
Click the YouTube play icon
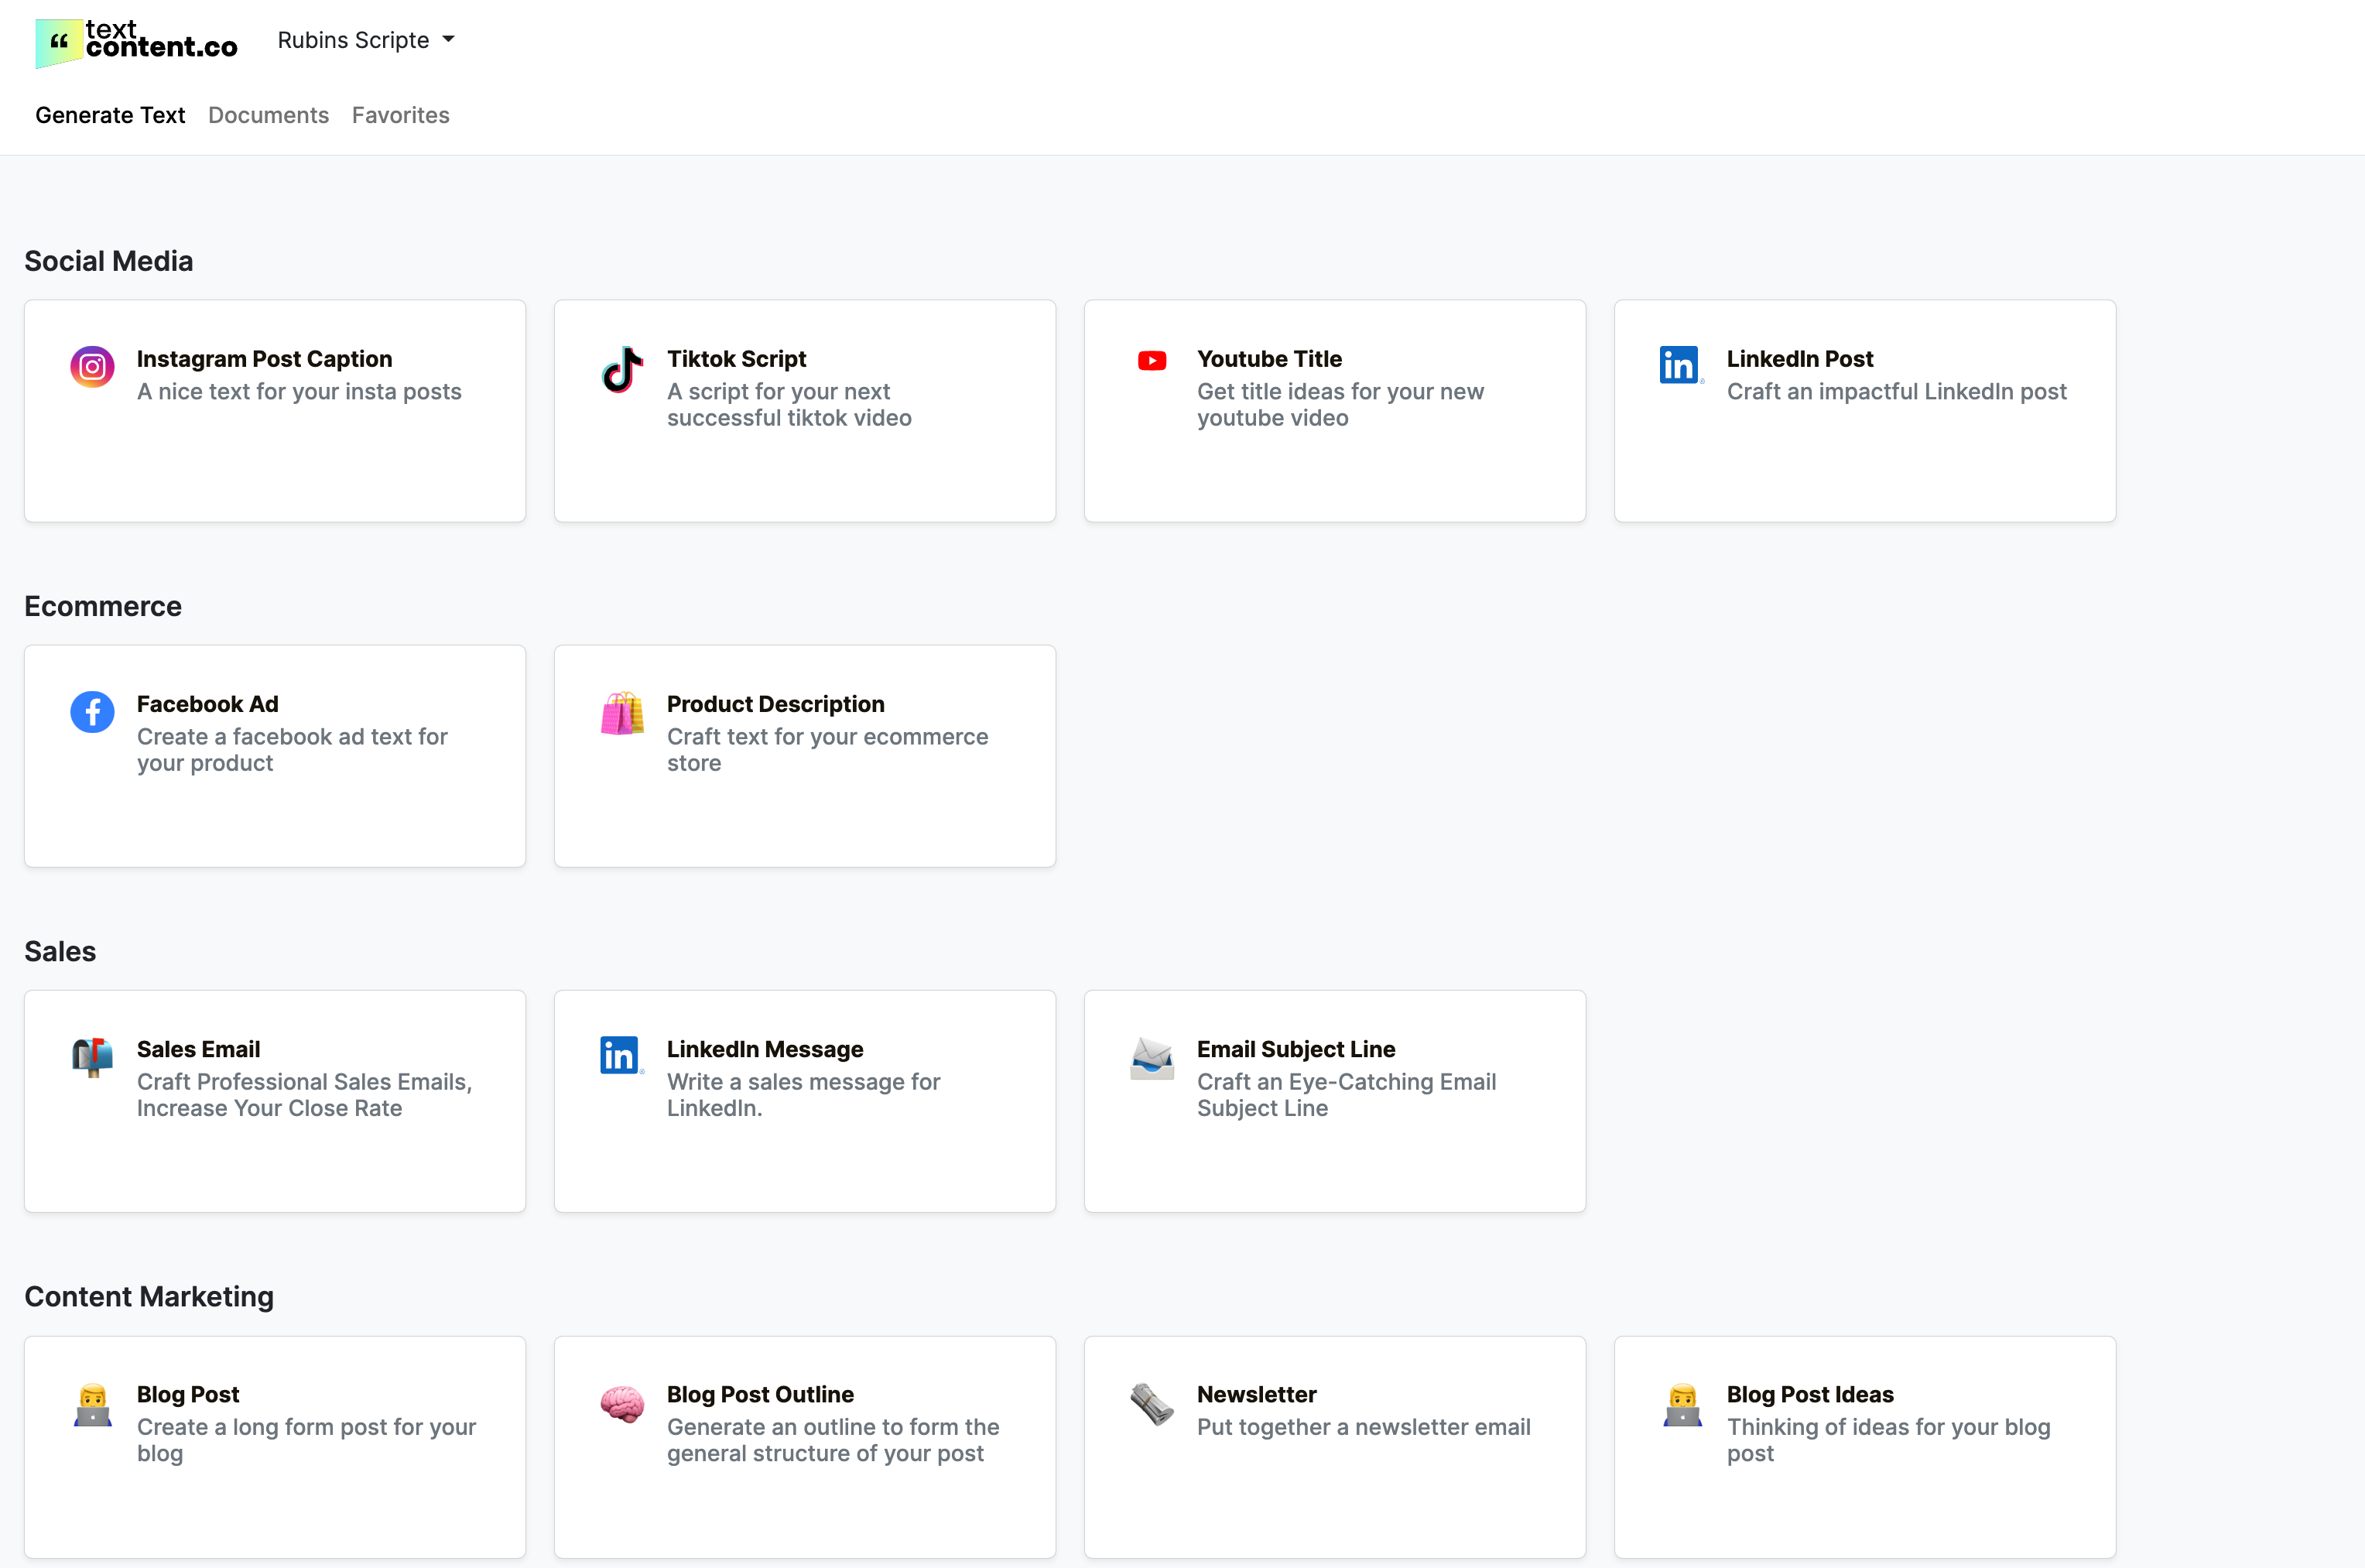1152,361
